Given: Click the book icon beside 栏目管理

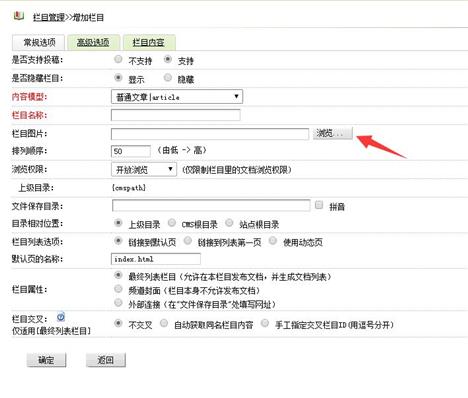Looking at the screenshot, I should [x=18, y=16].
